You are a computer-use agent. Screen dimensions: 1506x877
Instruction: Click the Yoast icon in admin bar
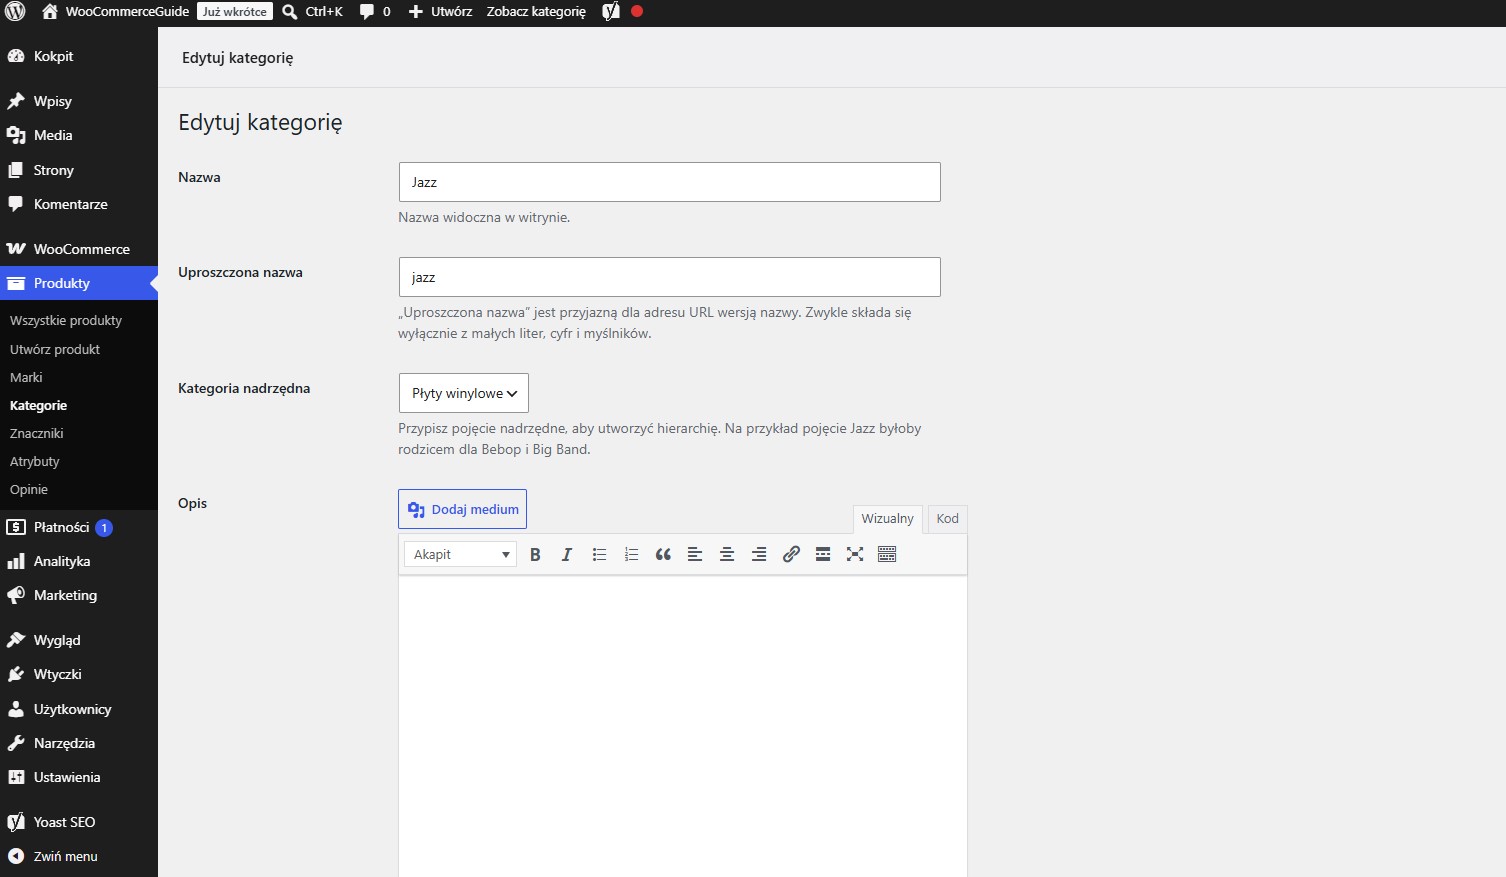(611, 12)
